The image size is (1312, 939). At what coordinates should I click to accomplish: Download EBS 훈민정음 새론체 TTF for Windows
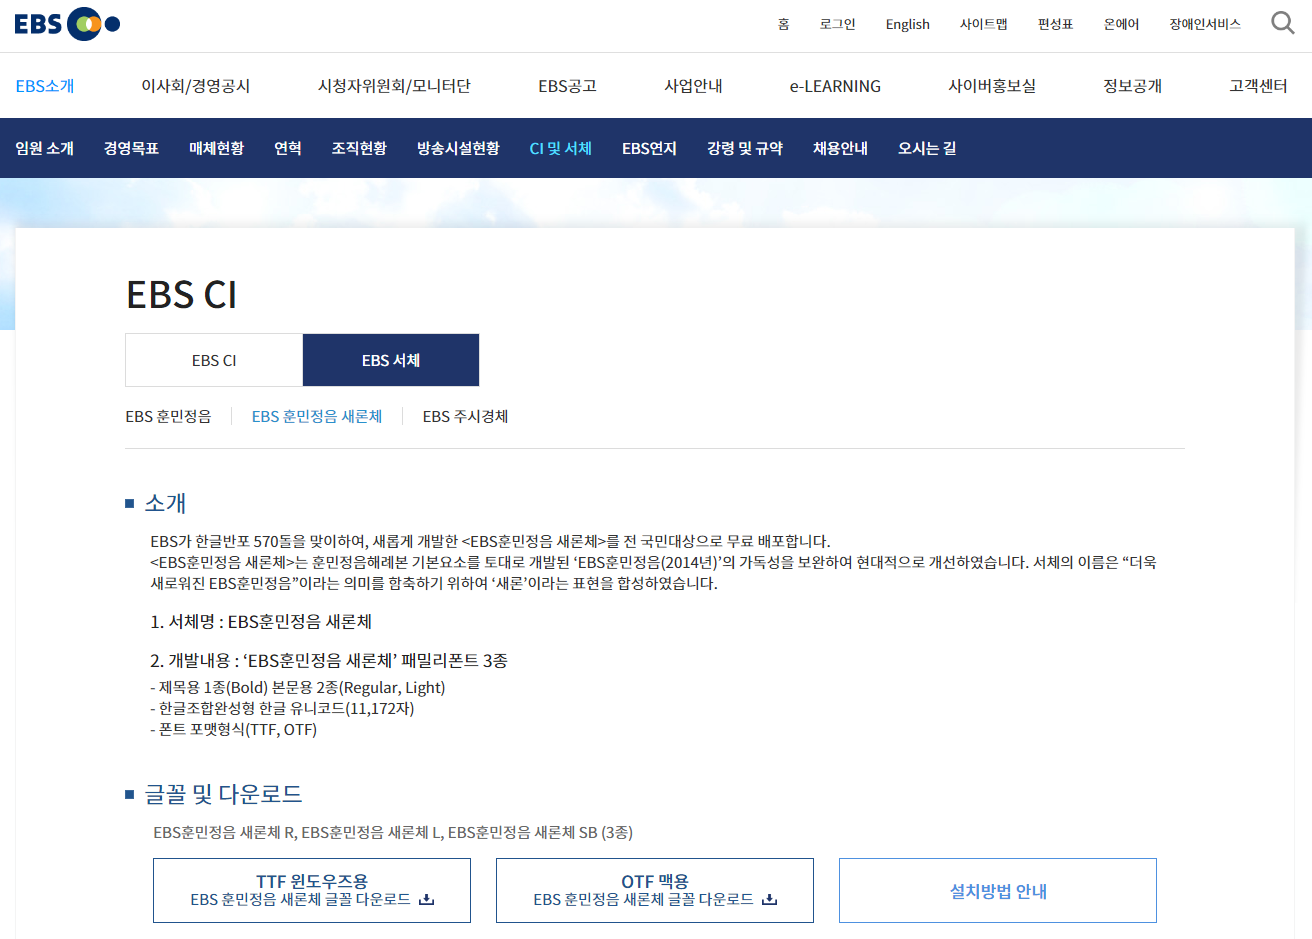pyautogui.click(x=311, y=890)
